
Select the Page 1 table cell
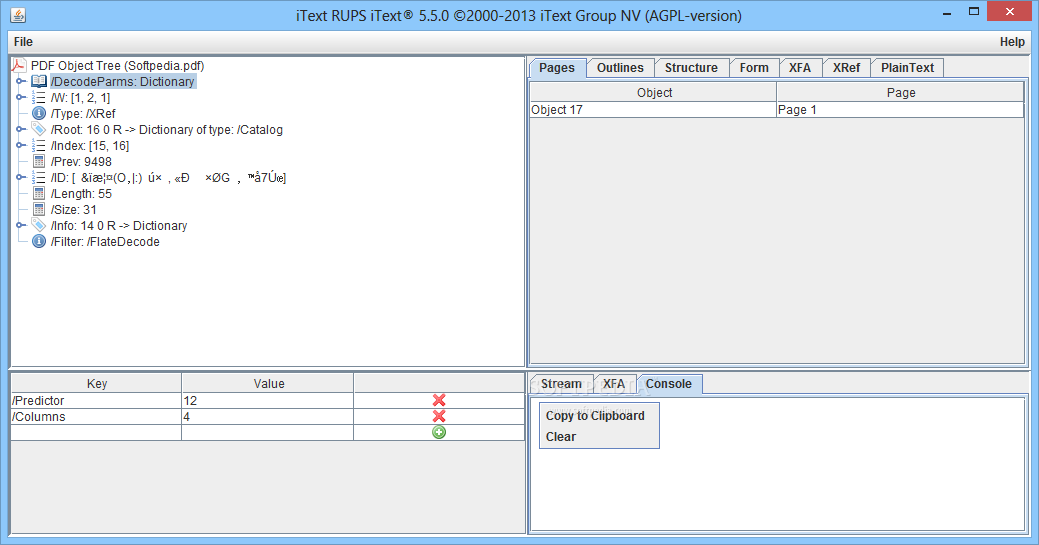coord(901,109)
